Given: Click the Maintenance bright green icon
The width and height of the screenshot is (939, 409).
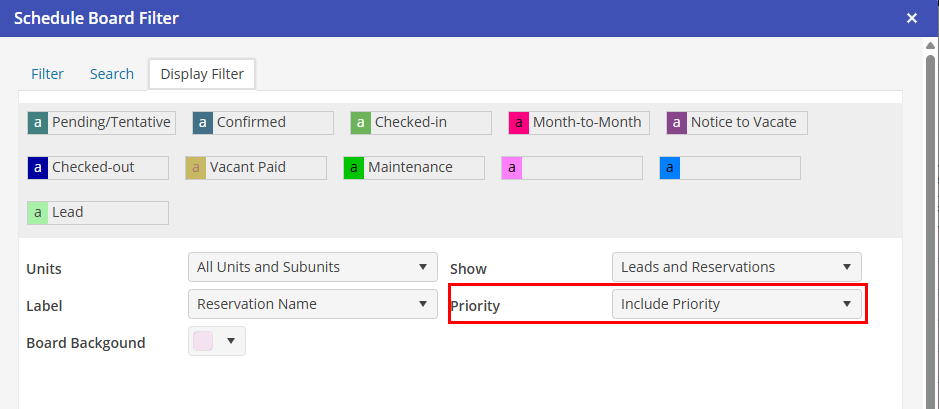Looking at the screenshot, I should [354, 168].
